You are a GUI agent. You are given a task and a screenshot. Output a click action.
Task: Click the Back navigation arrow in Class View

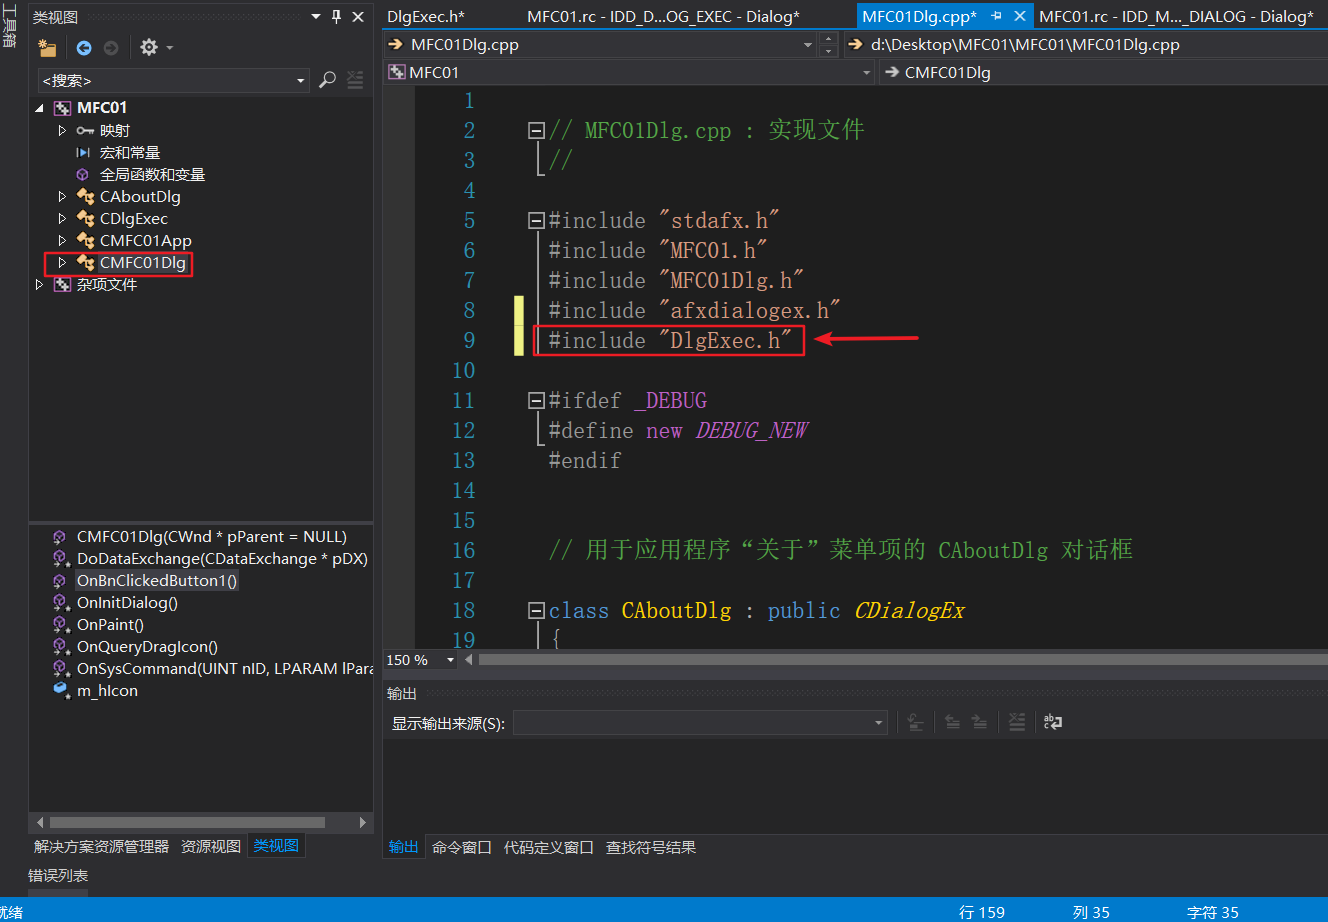click(84, 47)
